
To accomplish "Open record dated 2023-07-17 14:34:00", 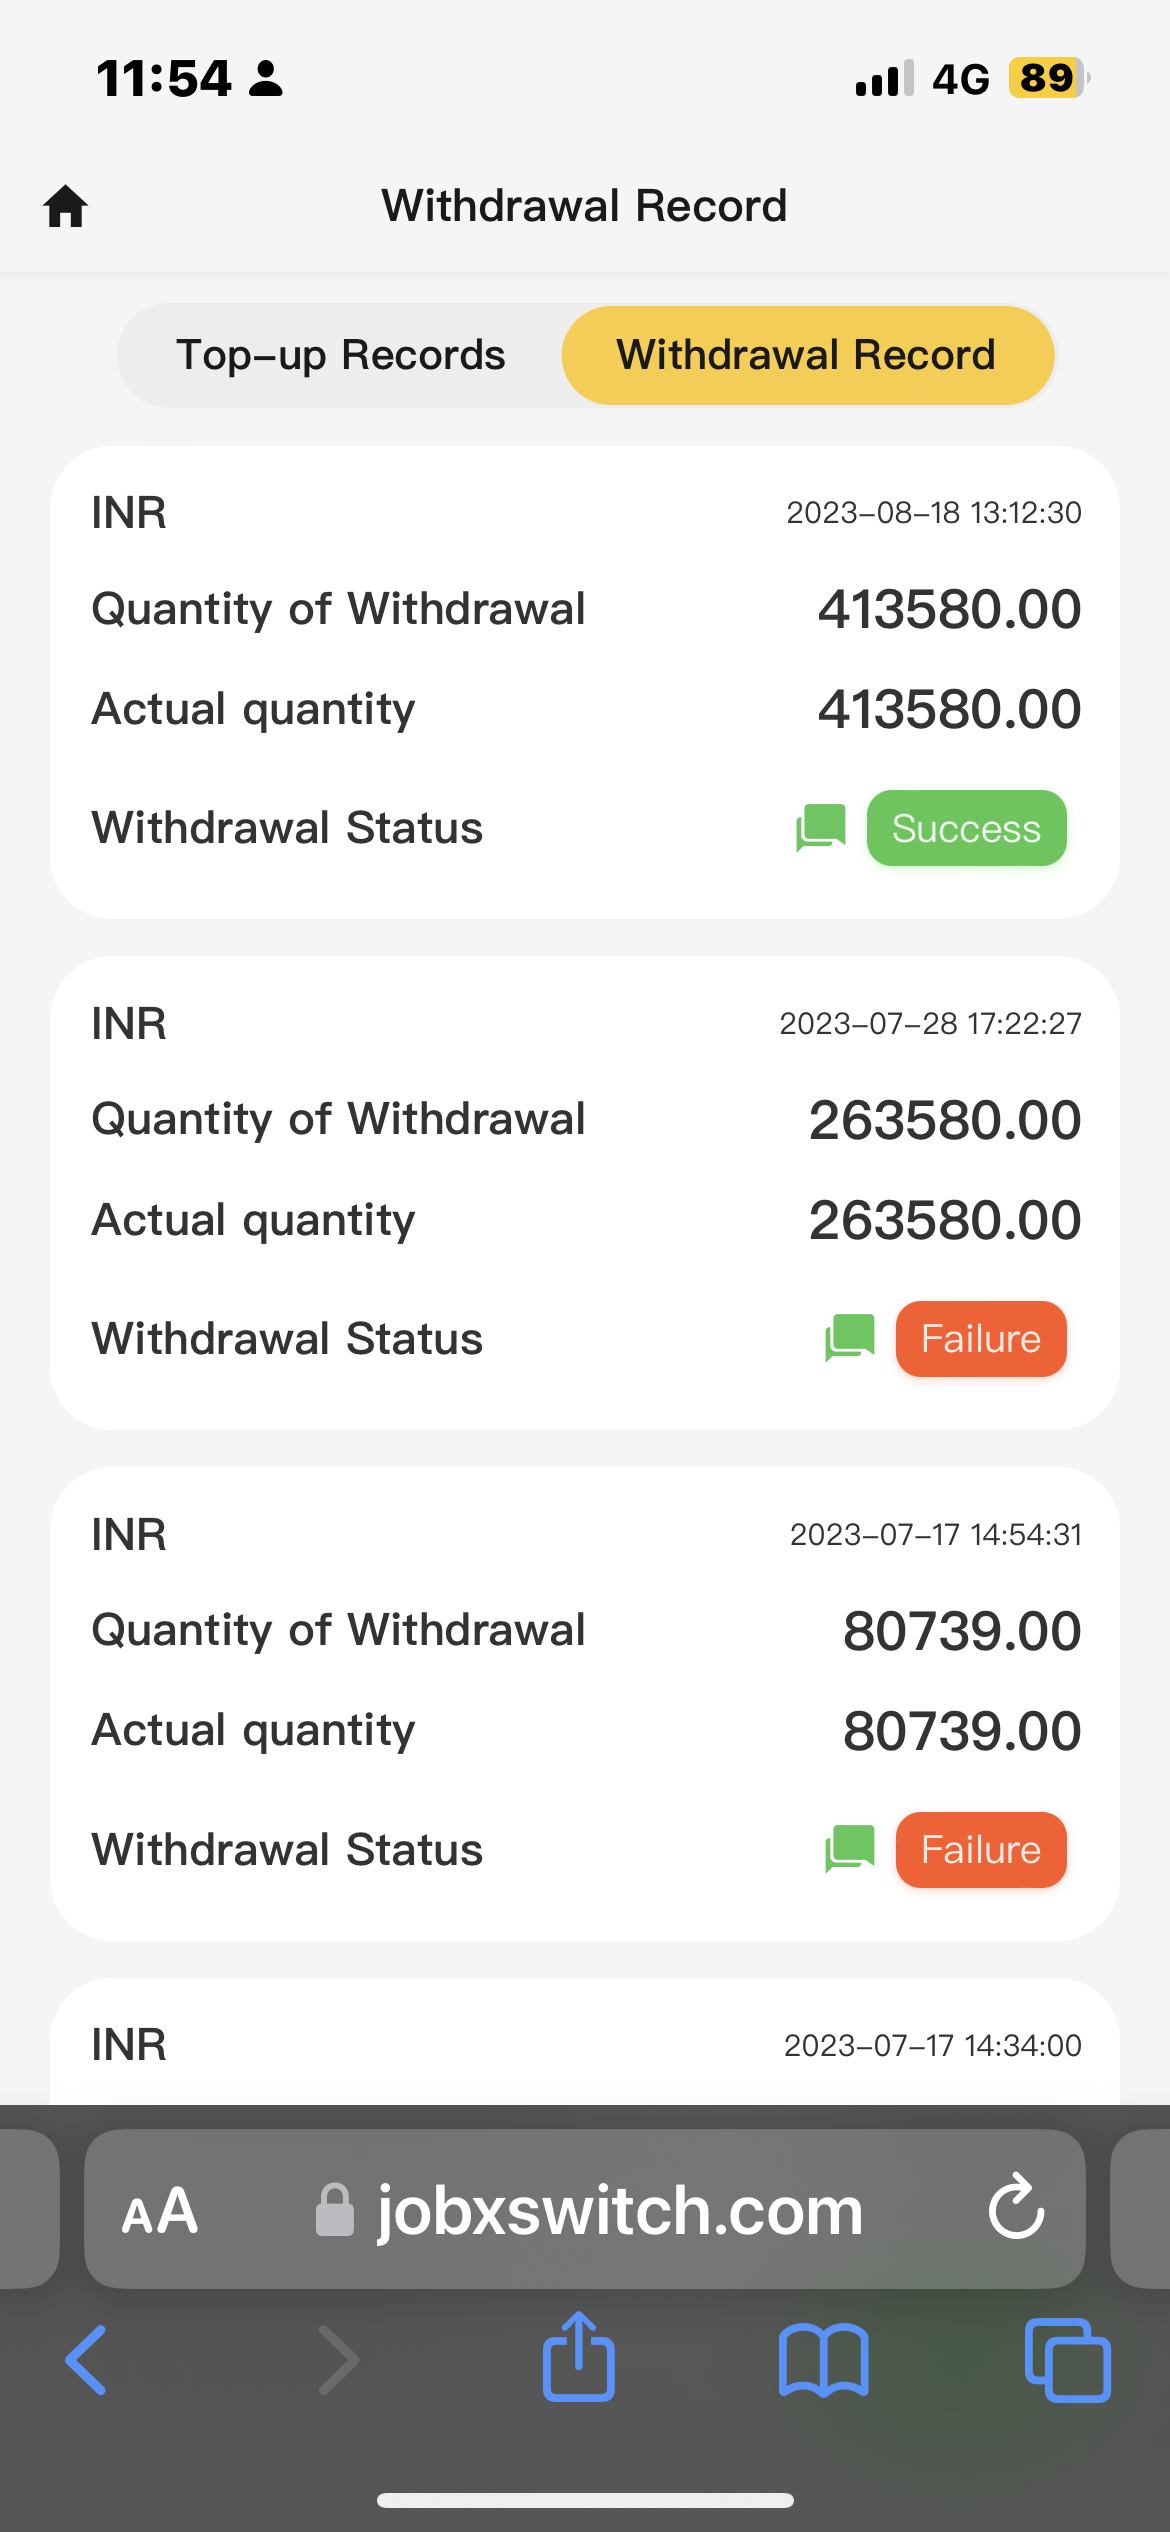I will point(584,2044).
